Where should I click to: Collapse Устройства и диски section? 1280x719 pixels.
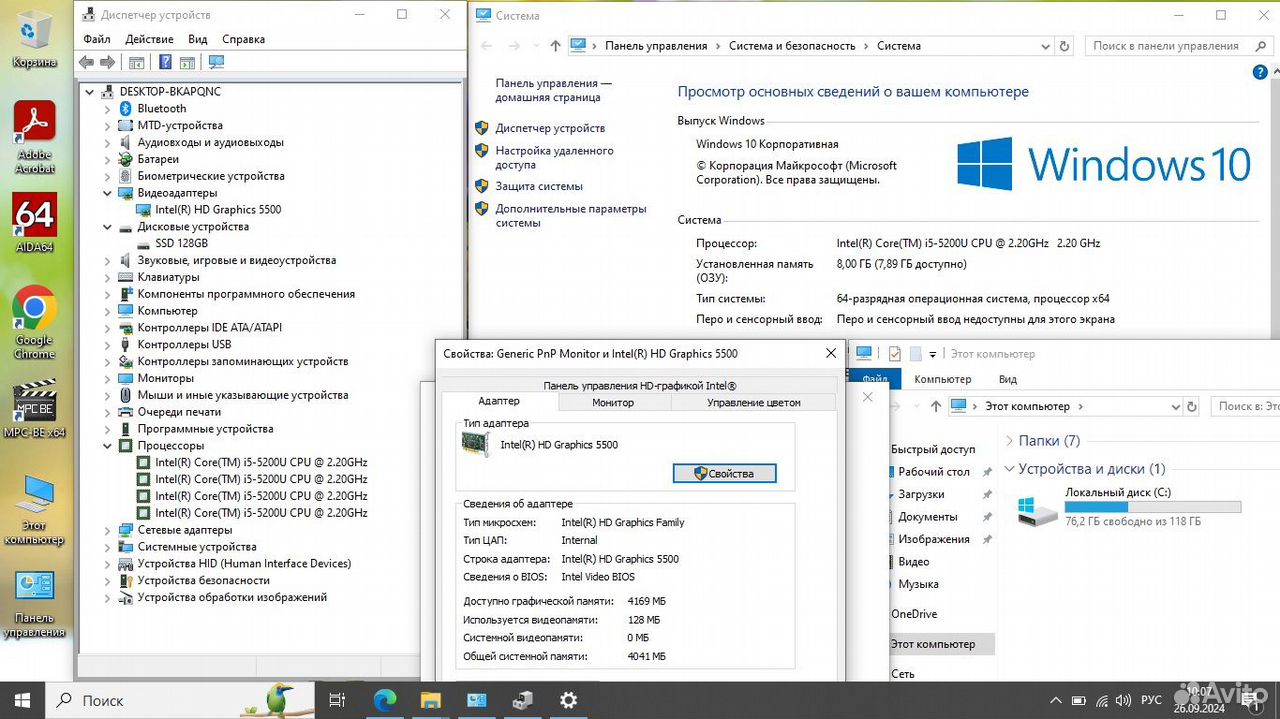click(x=1009, y=469)
